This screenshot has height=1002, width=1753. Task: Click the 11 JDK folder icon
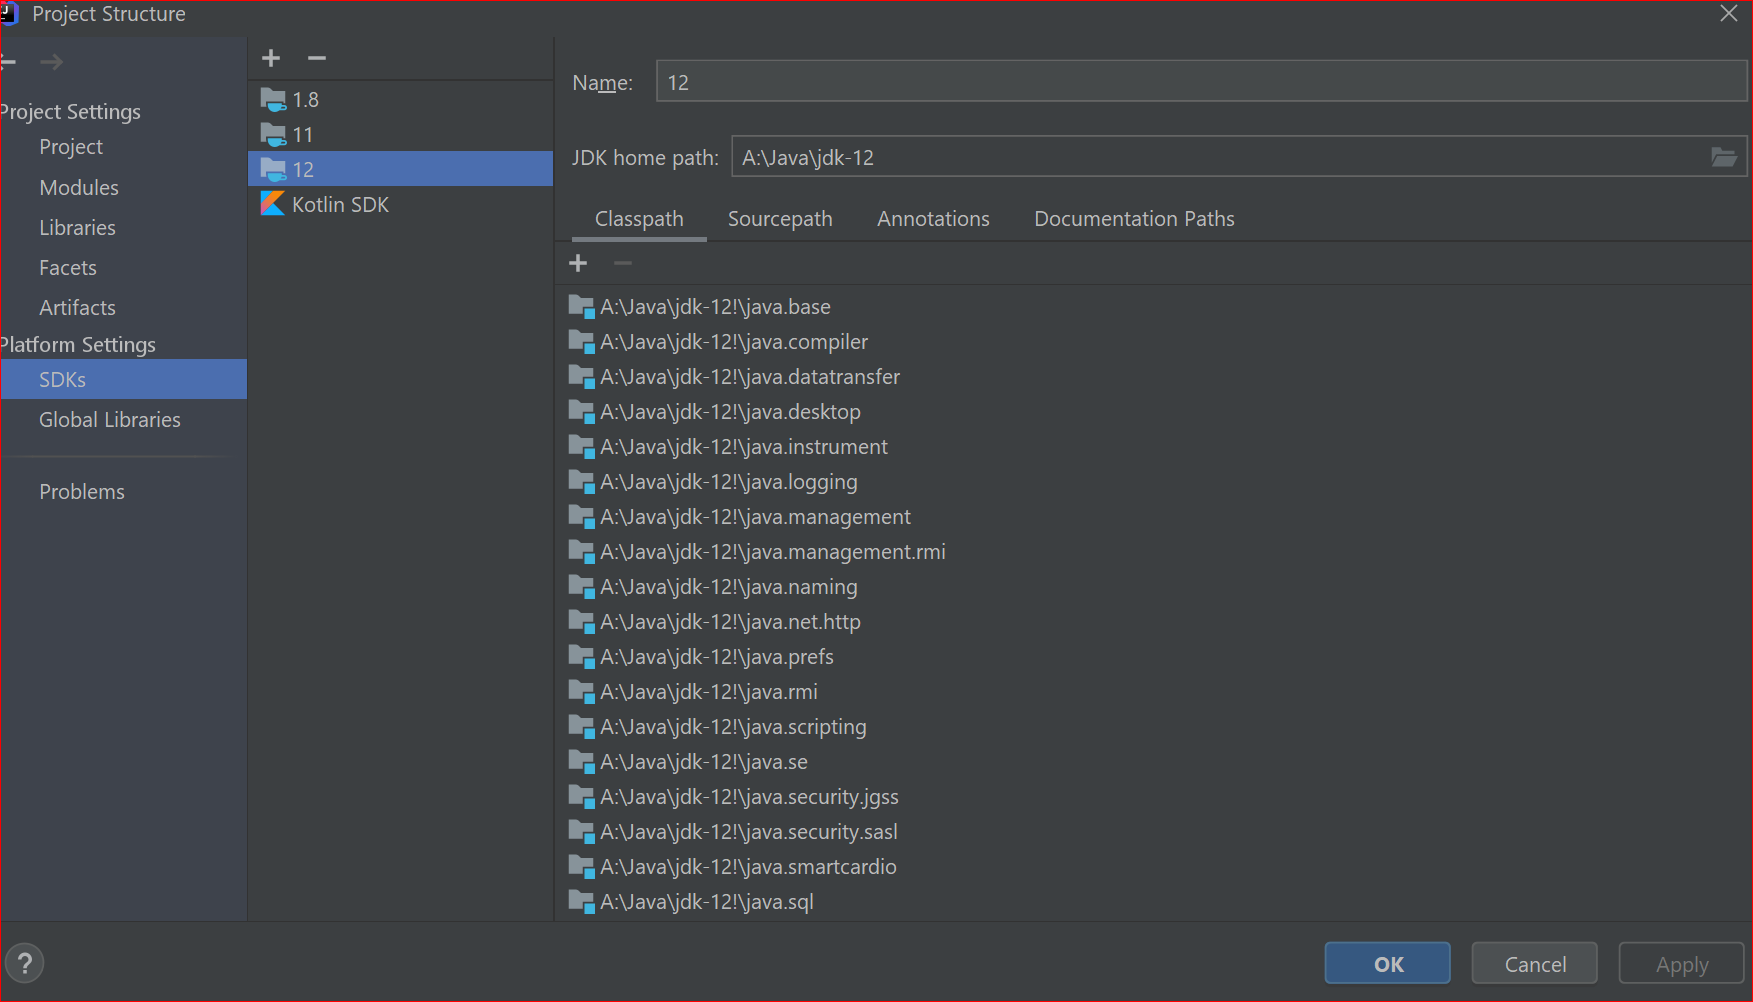(273, 134)
